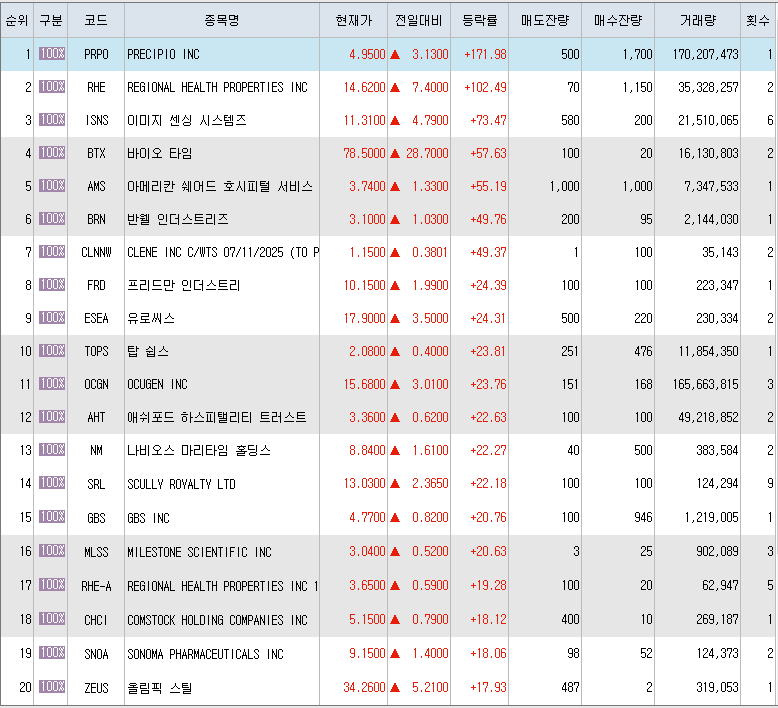Click the 구분 column header
Viewport: 778px width, 708px height.
(x=51, y=20)
